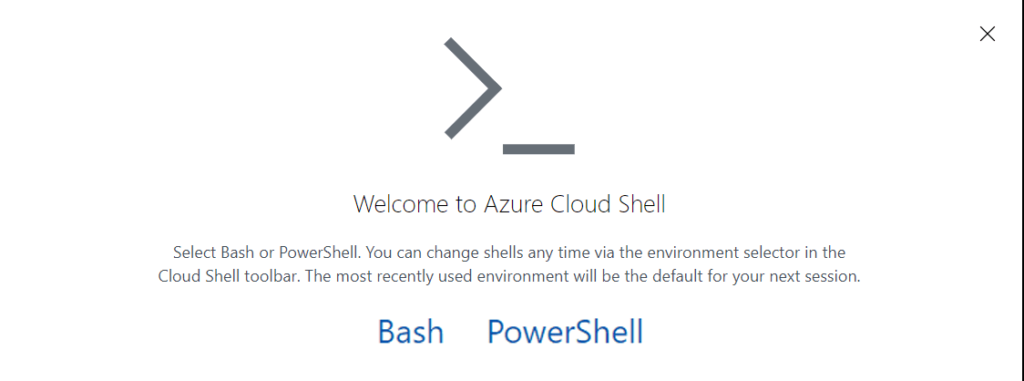
Task: Choose PowerShell as the shell environment
Action: [x=565, y=331]
